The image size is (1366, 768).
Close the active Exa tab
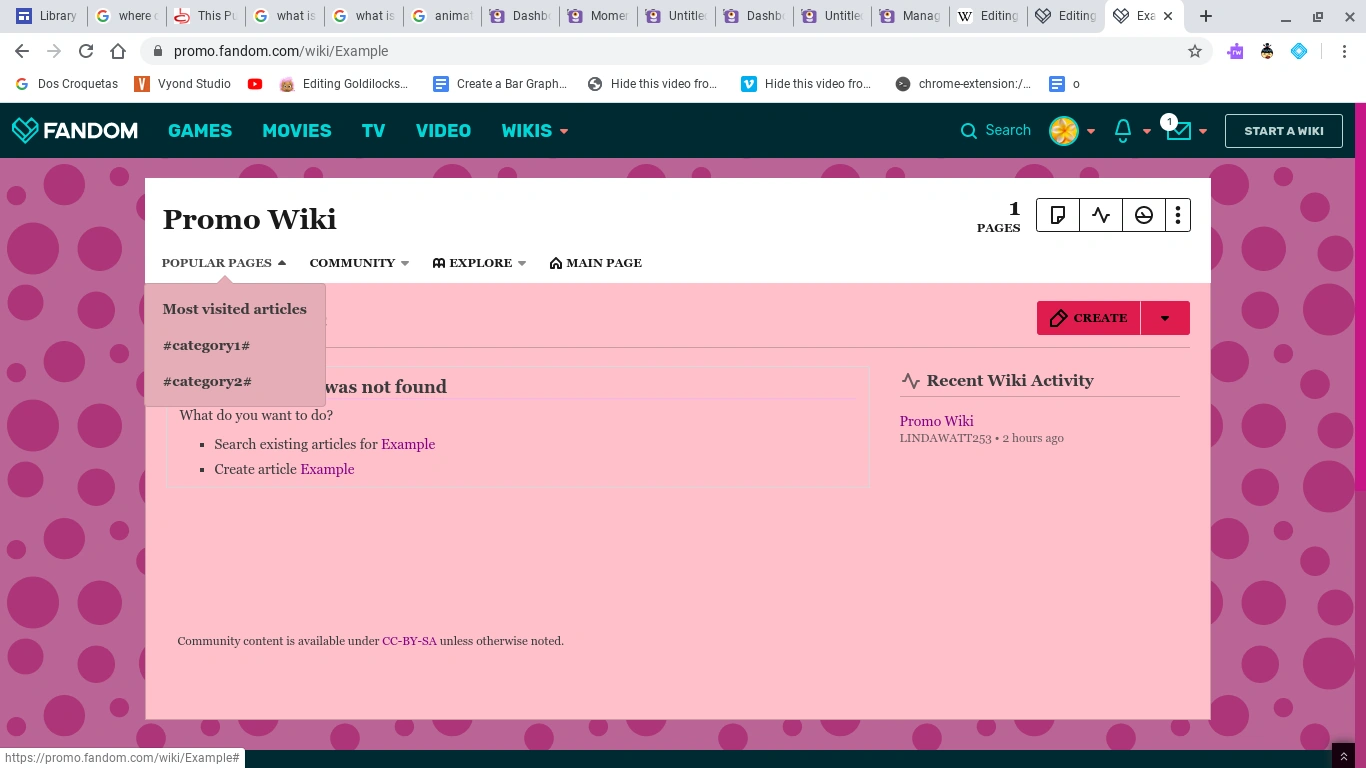coord(1168,16)
